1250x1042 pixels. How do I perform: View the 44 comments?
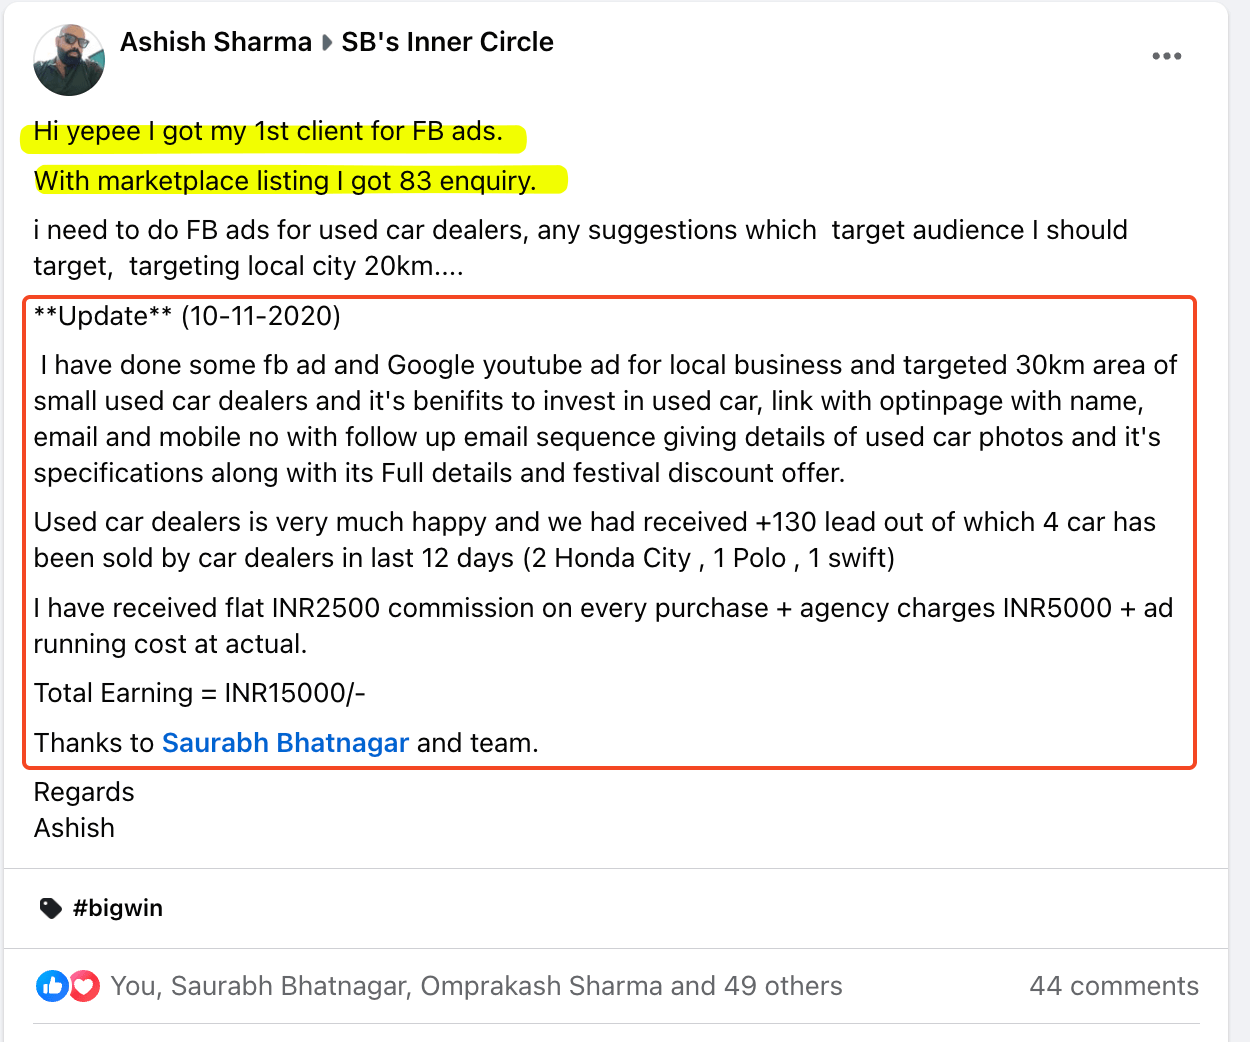click(x=1113, y=986)
